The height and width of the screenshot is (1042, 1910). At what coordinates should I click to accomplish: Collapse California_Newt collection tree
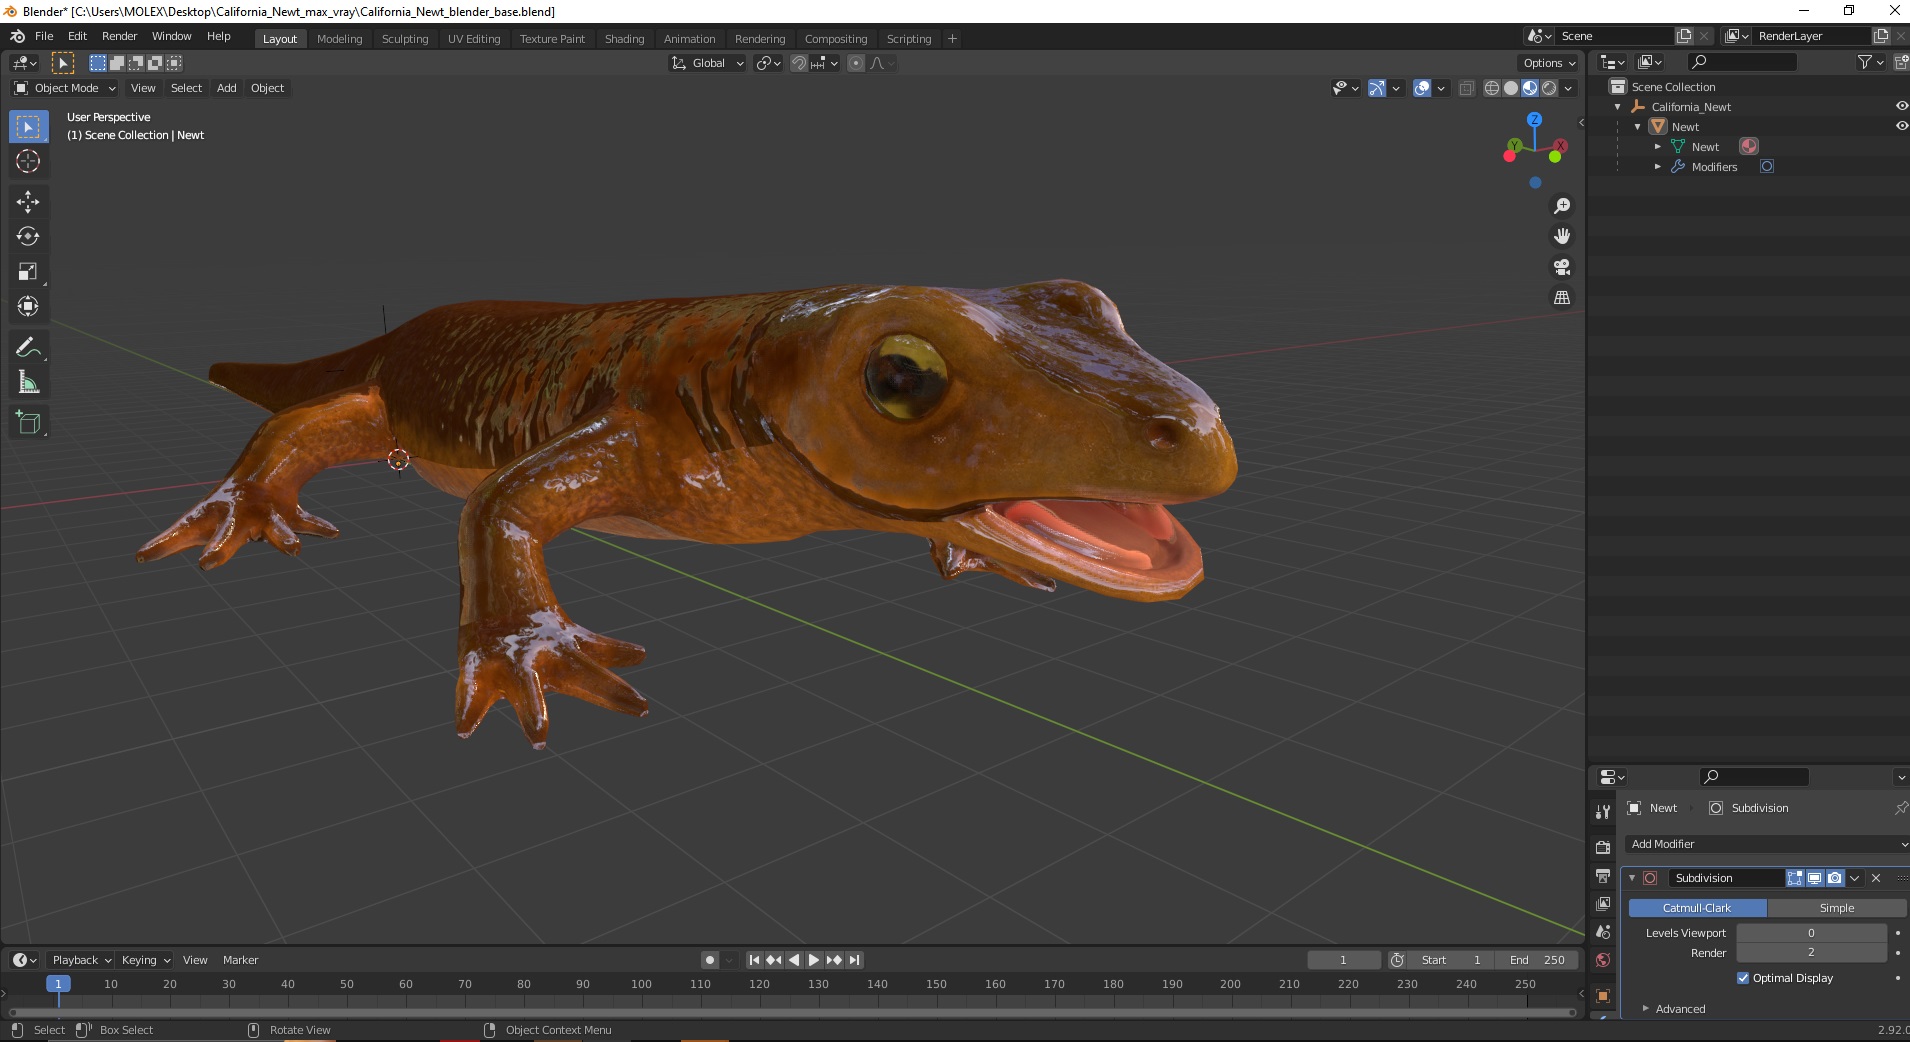click(x=1618, y=107)
